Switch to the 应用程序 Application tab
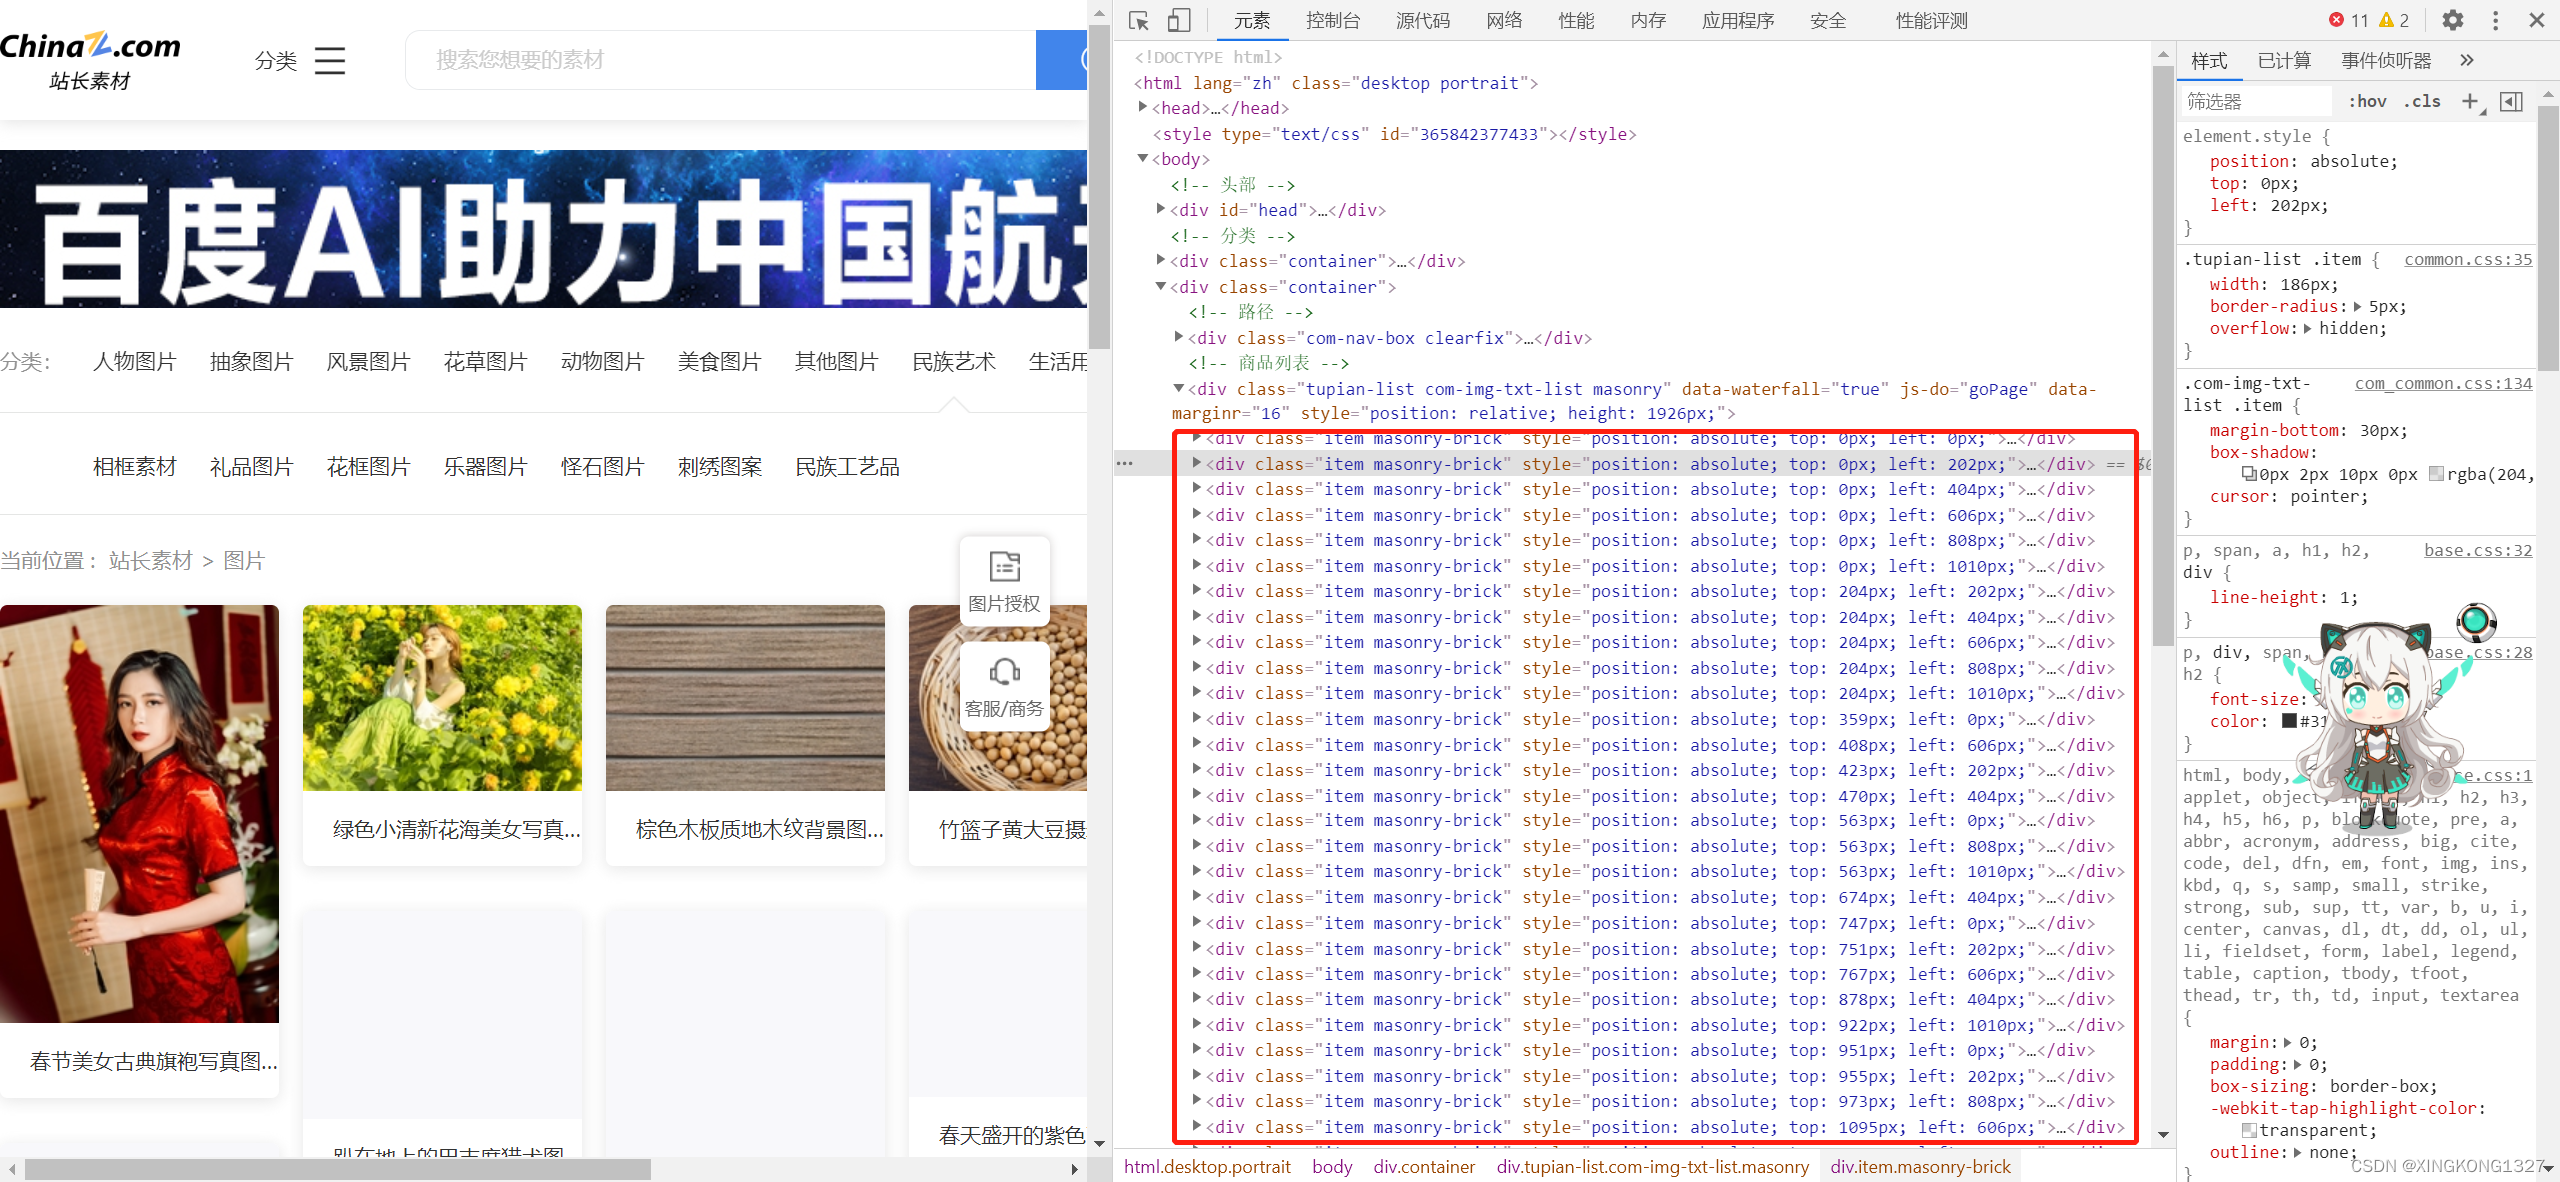Viewport: 2560px width, 1182px height. (1738, 20)
